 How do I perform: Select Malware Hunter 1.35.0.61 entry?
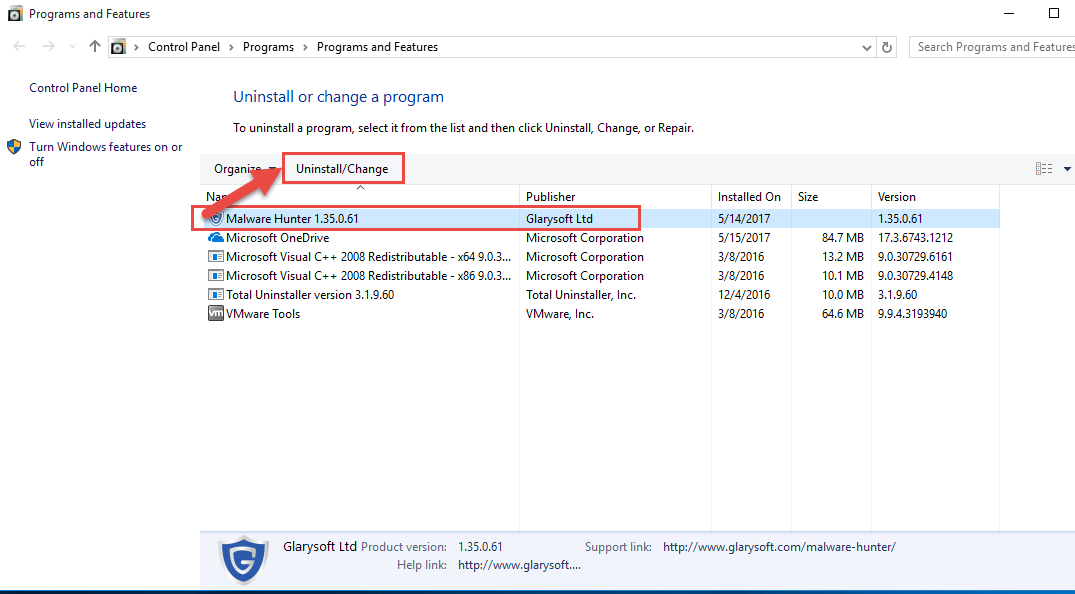pyautogui.click(x=291, y=219)
